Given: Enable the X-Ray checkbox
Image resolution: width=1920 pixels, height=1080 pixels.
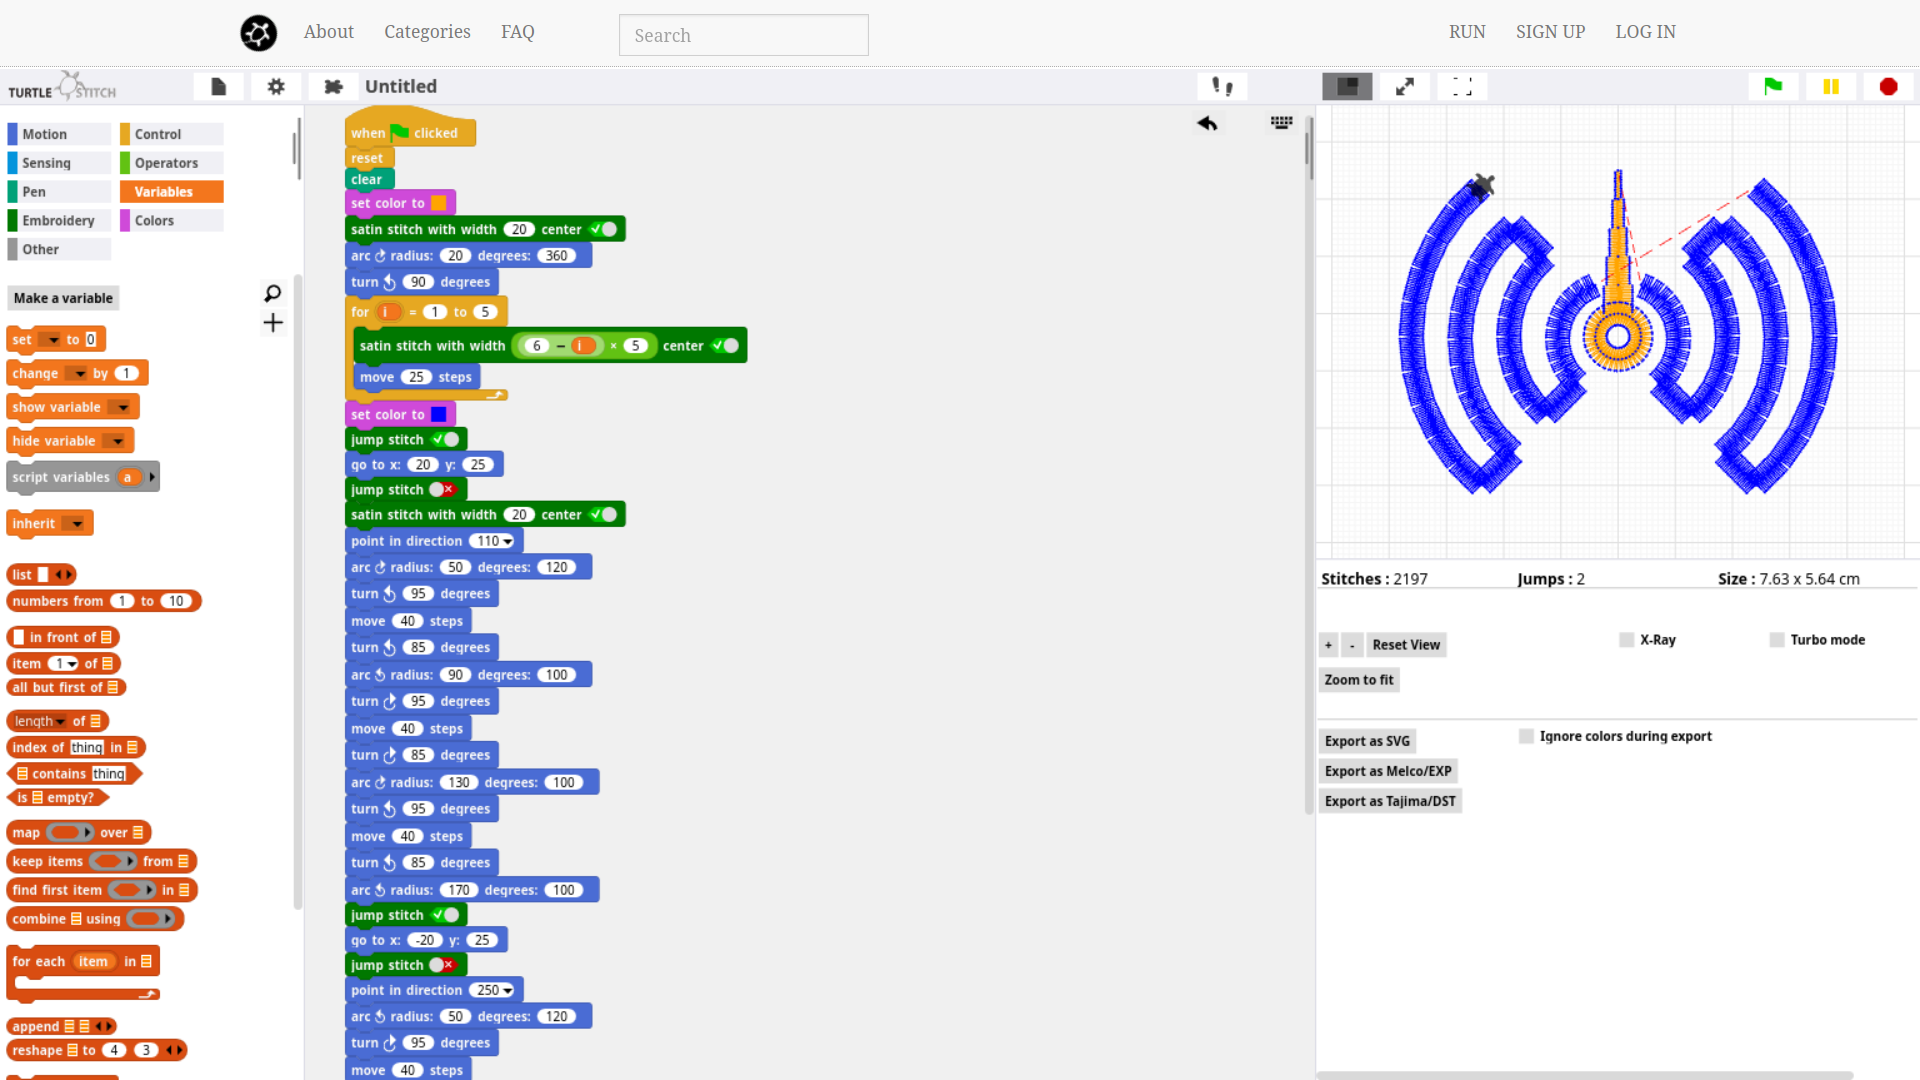Looking at the screenshot, I should click(x=1627, y=640).
